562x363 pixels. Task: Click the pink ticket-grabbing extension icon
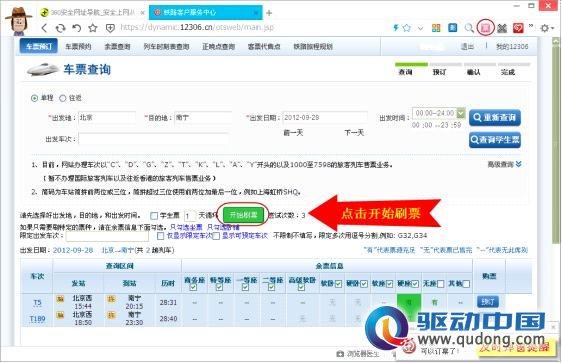point(486,28)
